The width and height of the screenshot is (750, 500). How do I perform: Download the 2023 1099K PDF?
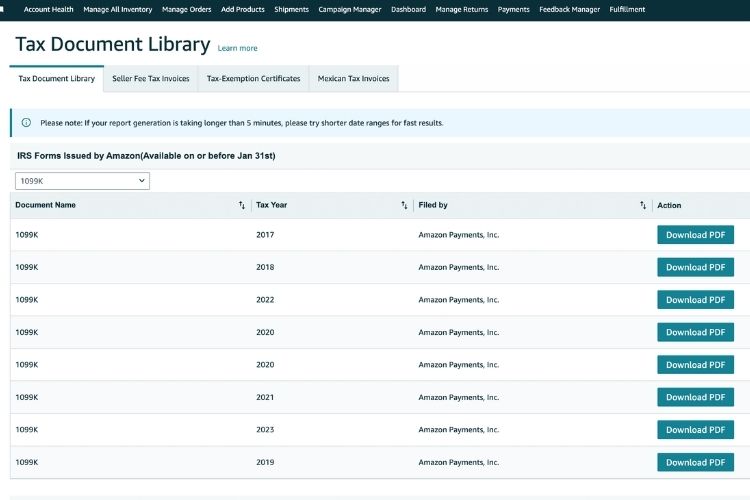tap(695, 430)
